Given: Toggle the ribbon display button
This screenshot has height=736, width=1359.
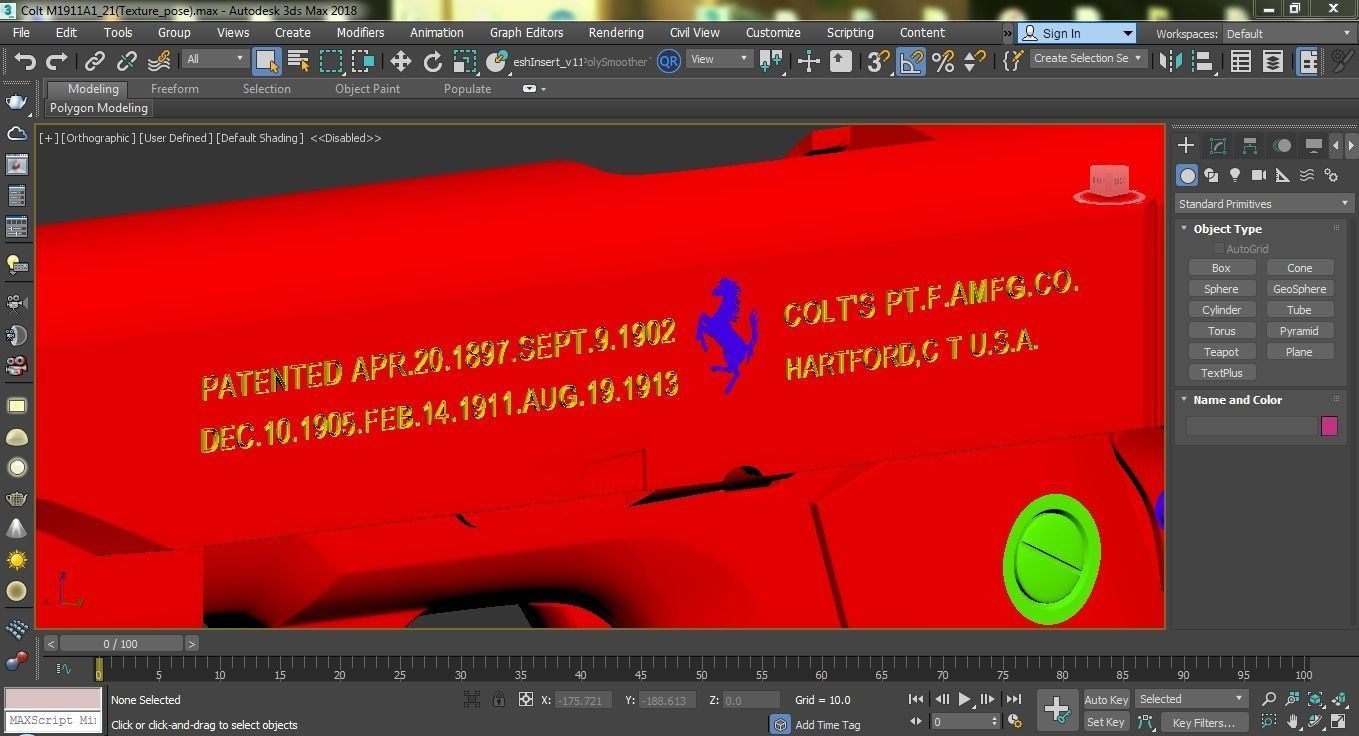Looking at the screenshot, I should (1307, 61).
